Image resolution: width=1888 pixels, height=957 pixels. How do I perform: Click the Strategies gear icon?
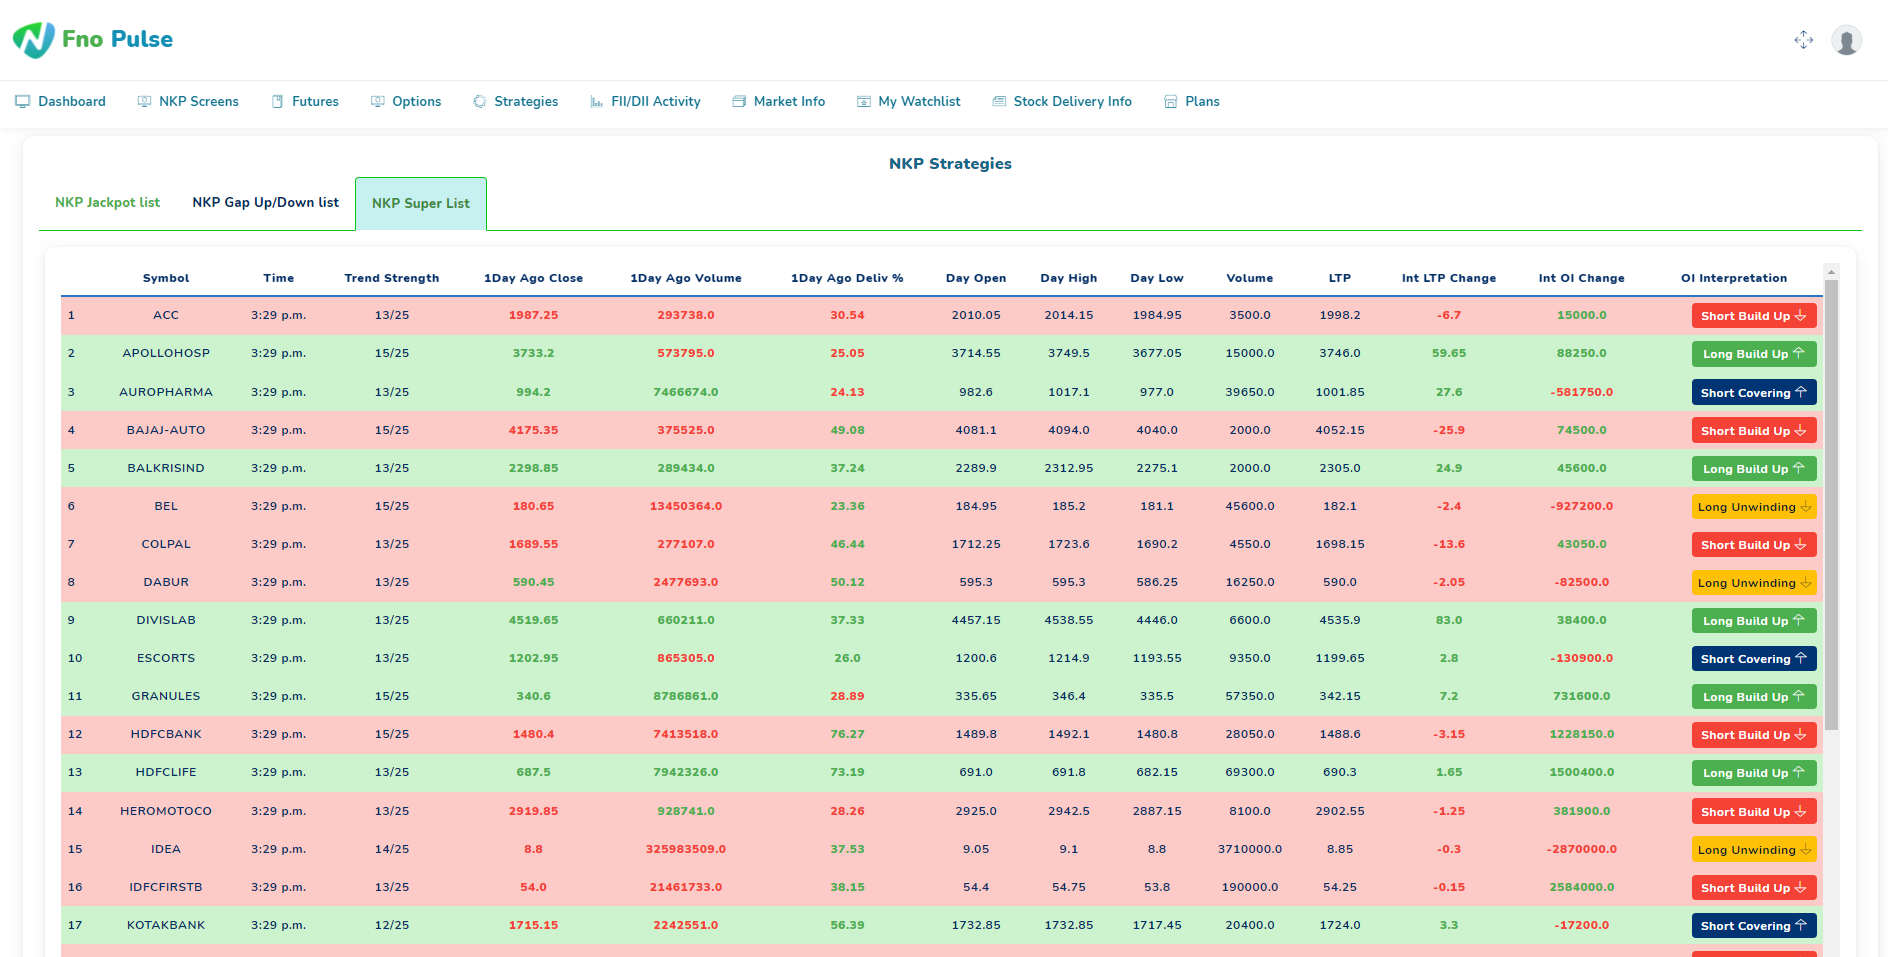tap(479, 102)
